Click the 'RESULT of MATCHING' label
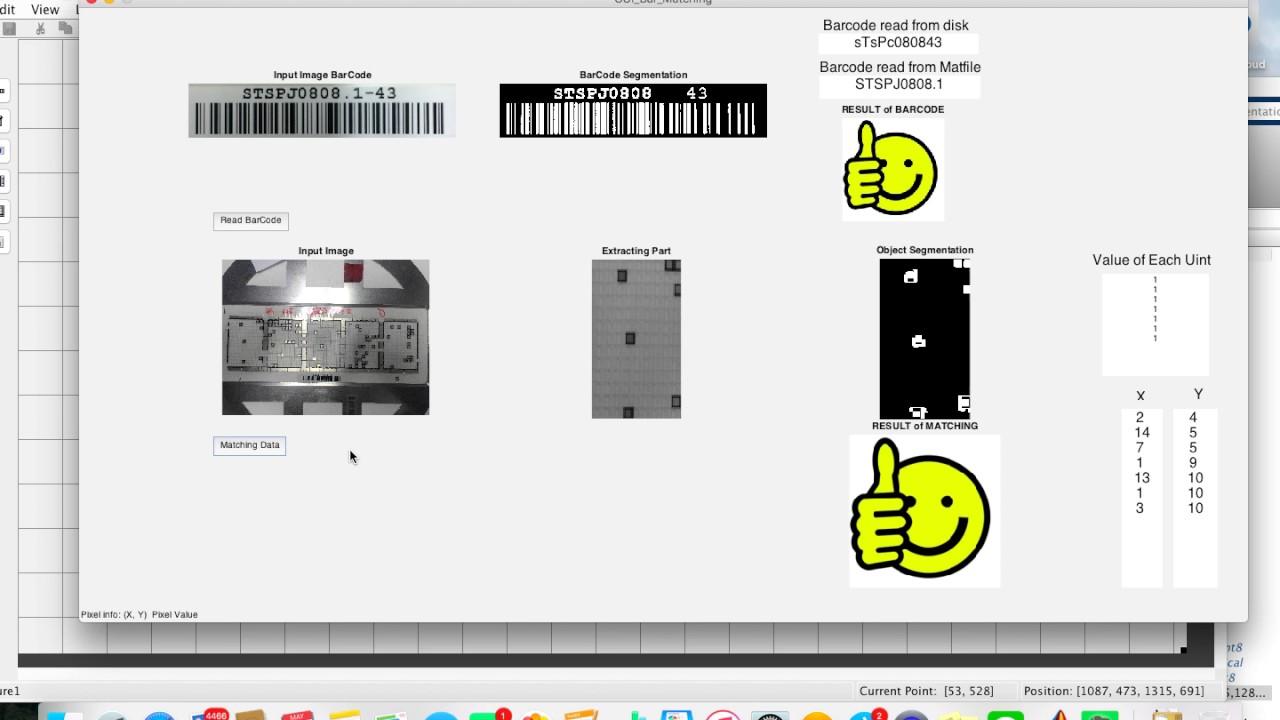Image resolution: width=1280 pixels, height=720 pixels. [925, 426]
